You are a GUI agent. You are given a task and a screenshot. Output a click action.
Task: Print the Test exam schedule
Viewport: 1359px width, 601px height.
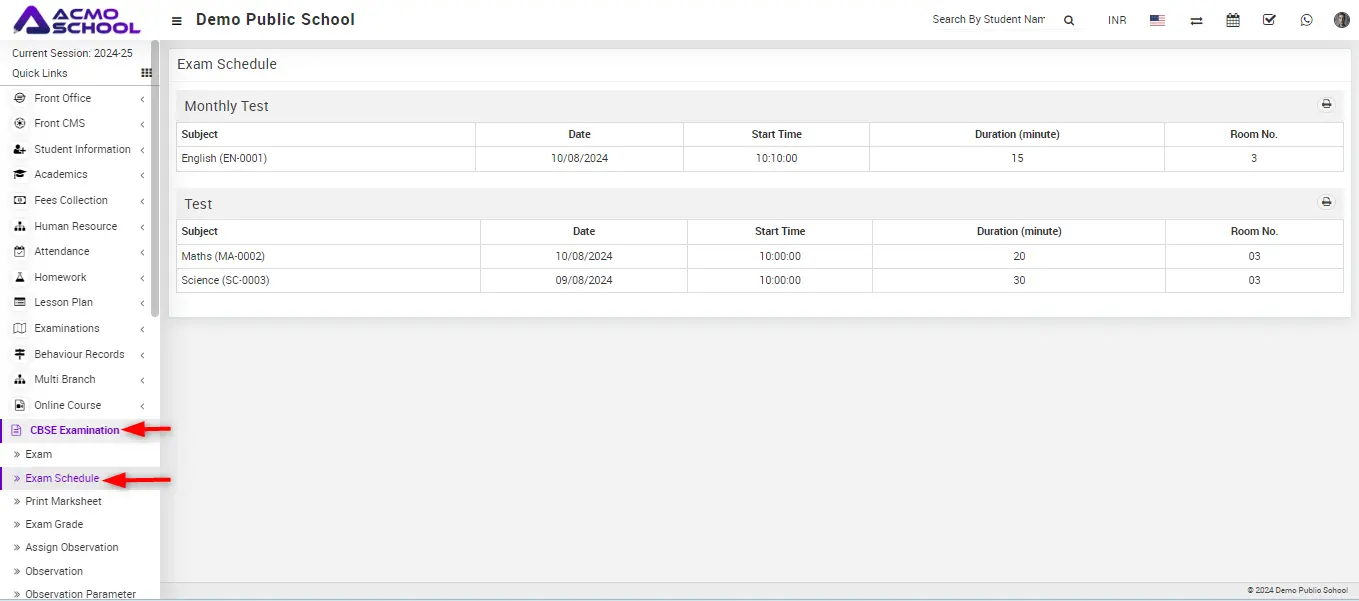1326,202
